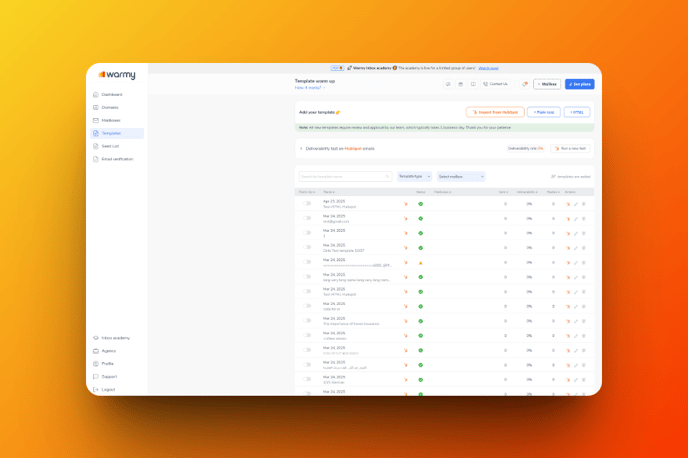Edit the test@gmail.com template
This screenshot has height=458, width=688.
click(576, 218)
